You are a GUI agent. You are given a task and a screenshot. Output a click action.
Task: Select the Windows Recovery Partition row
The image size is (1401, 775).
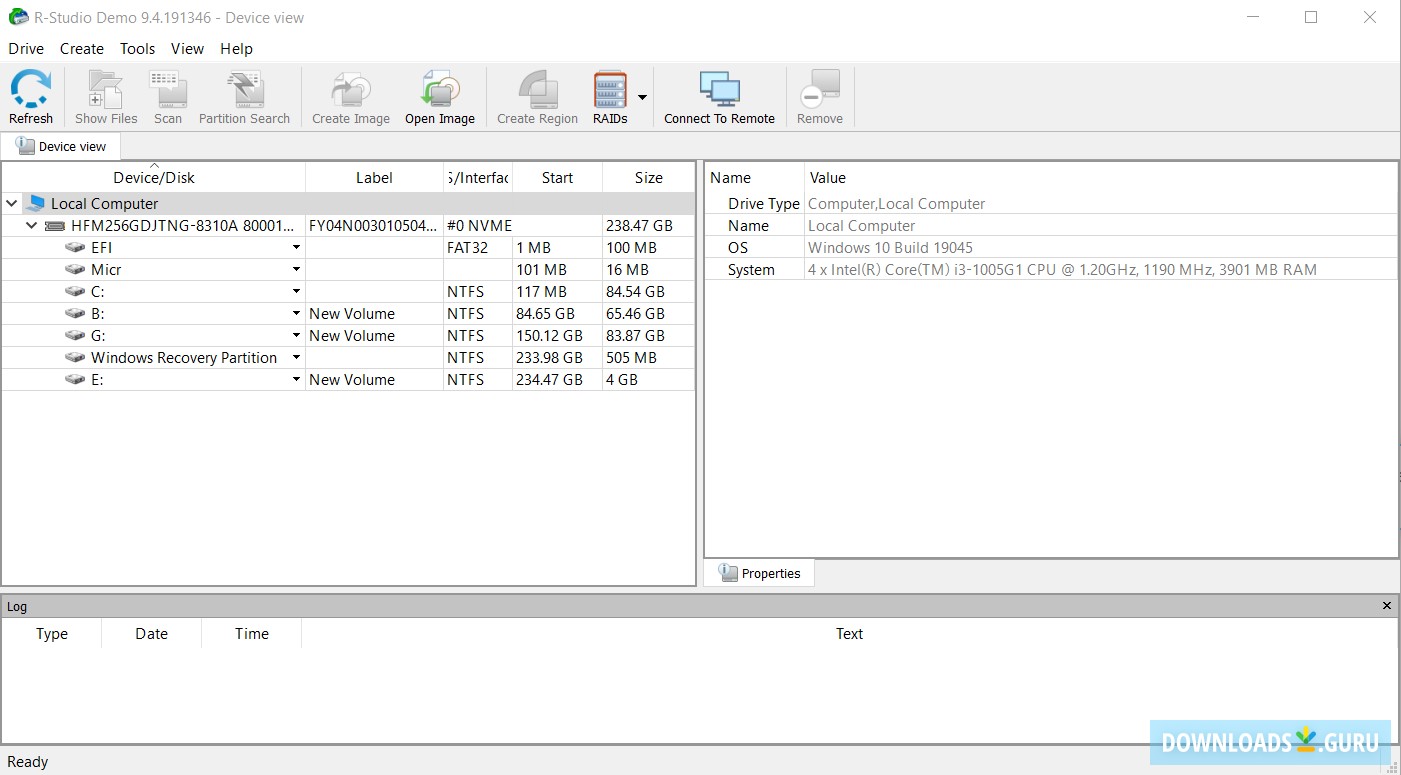click(x=184, y=358)
